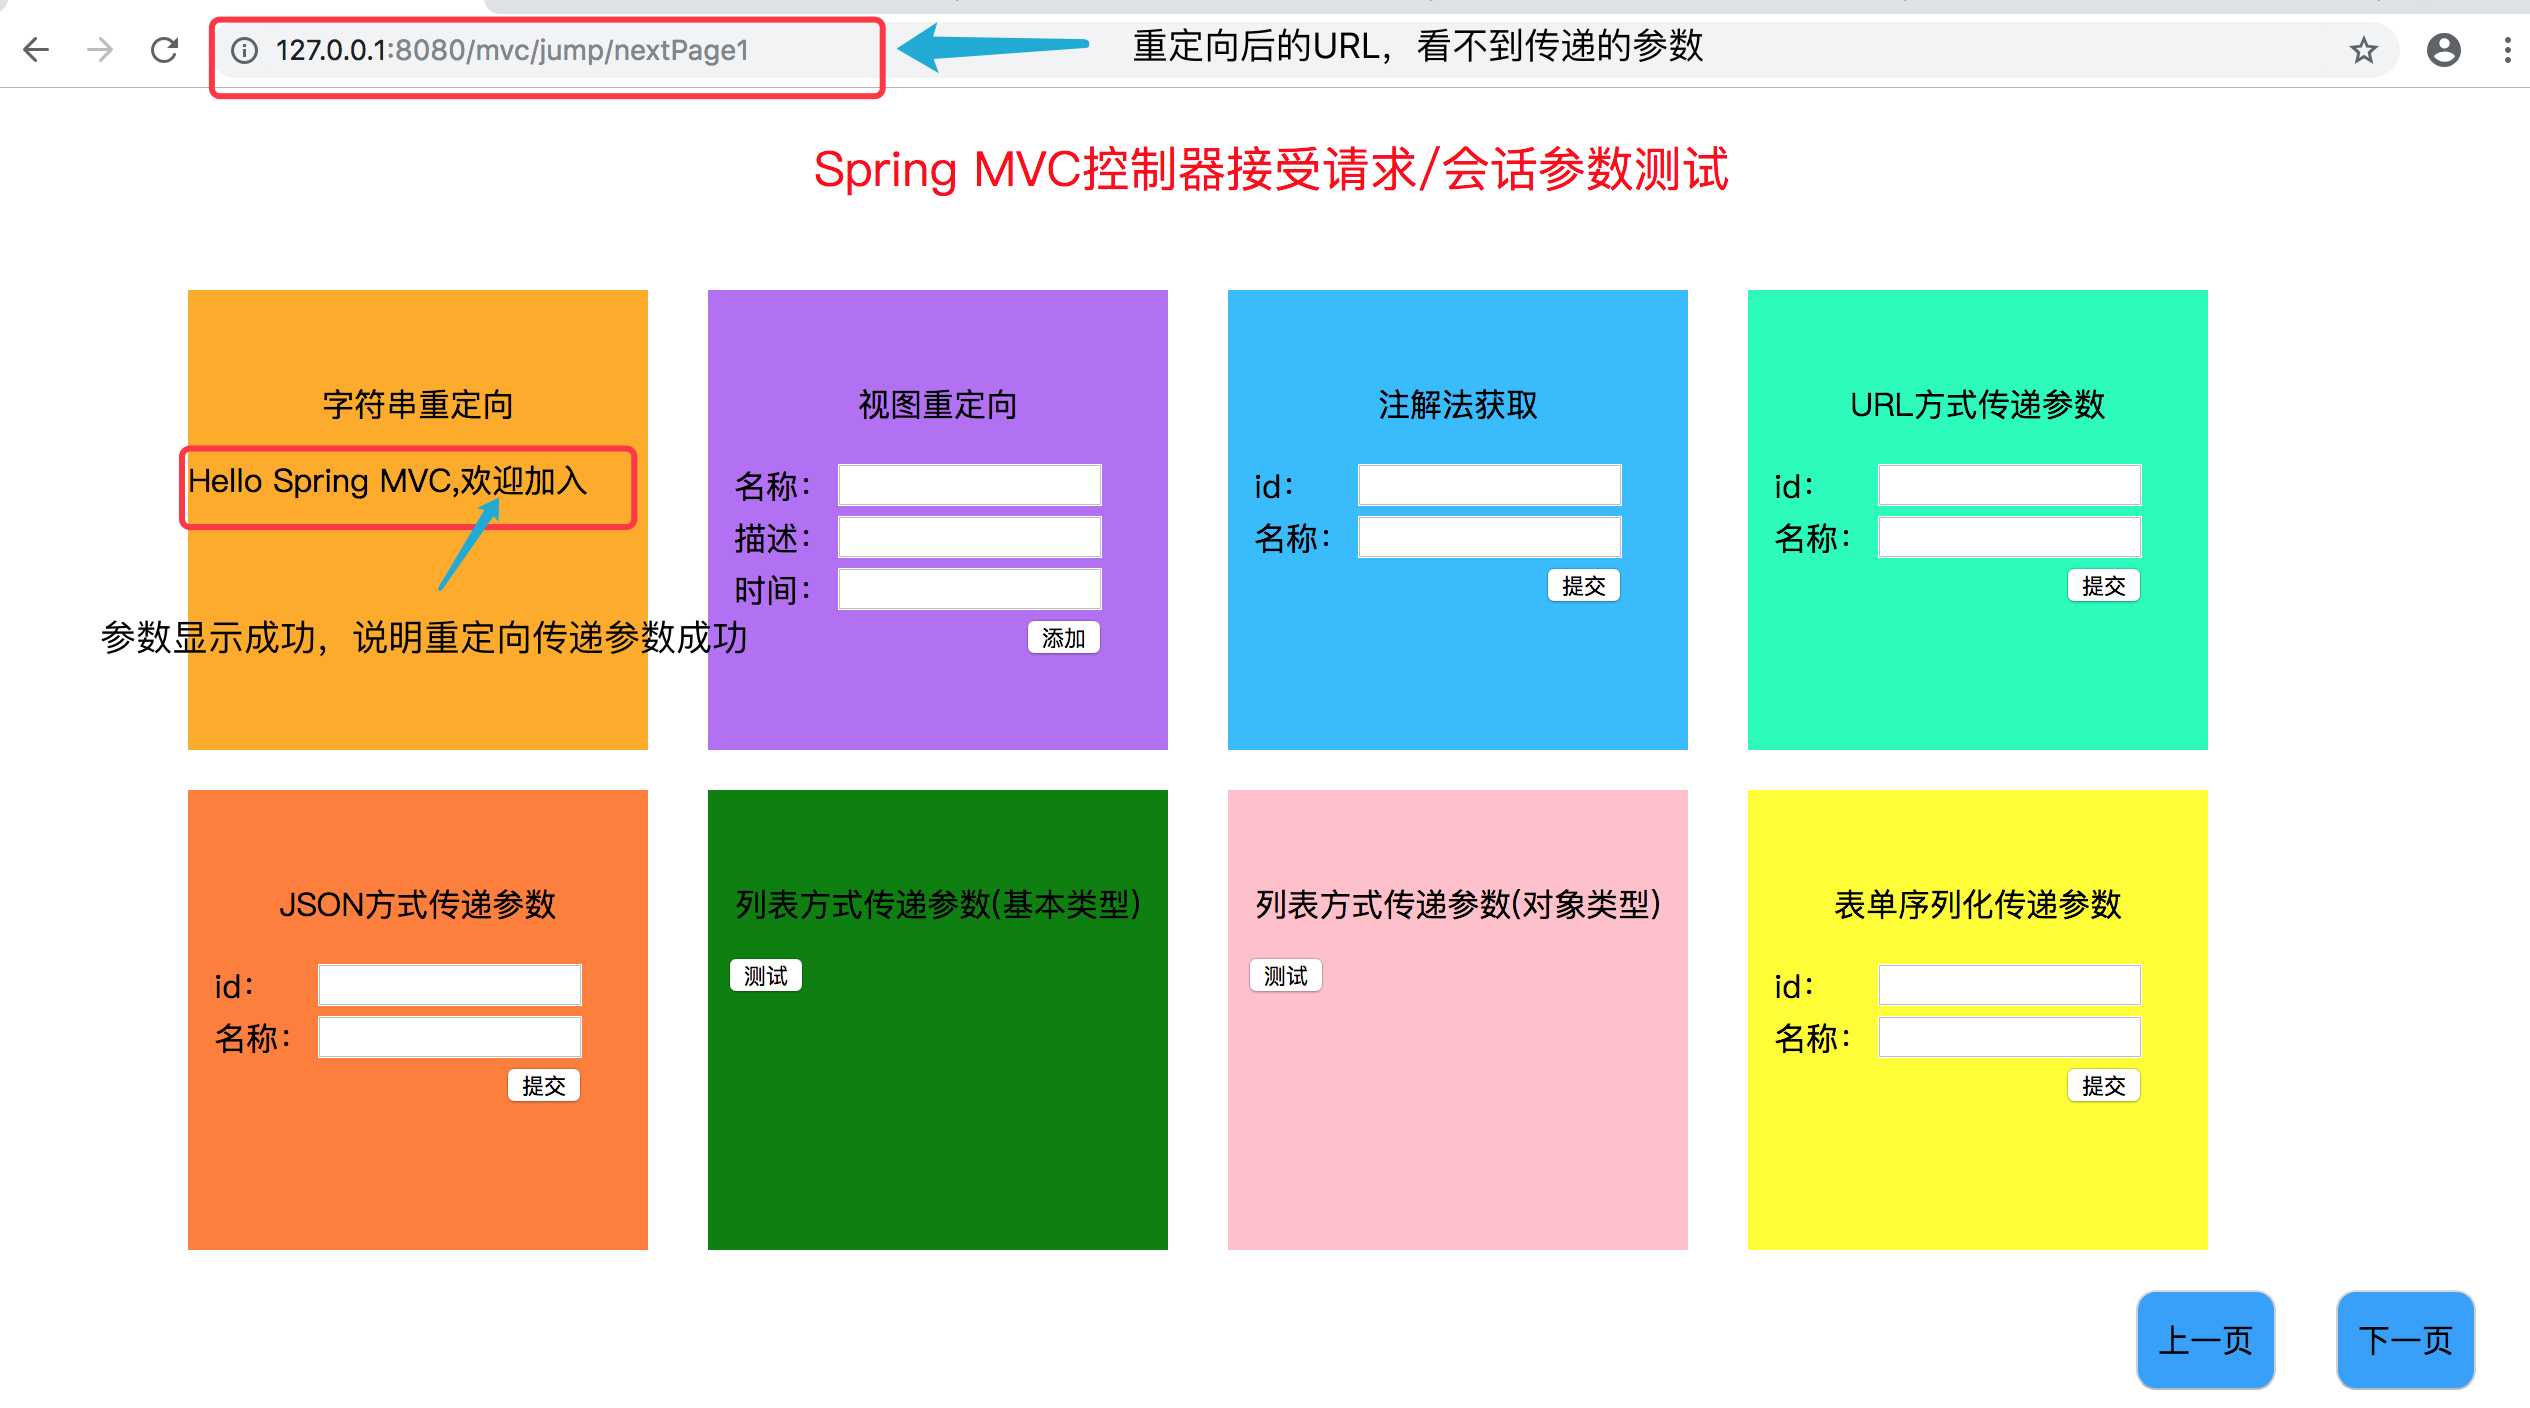Click the 列表方式传递参数(对象类型) title

pos(1458,905)
